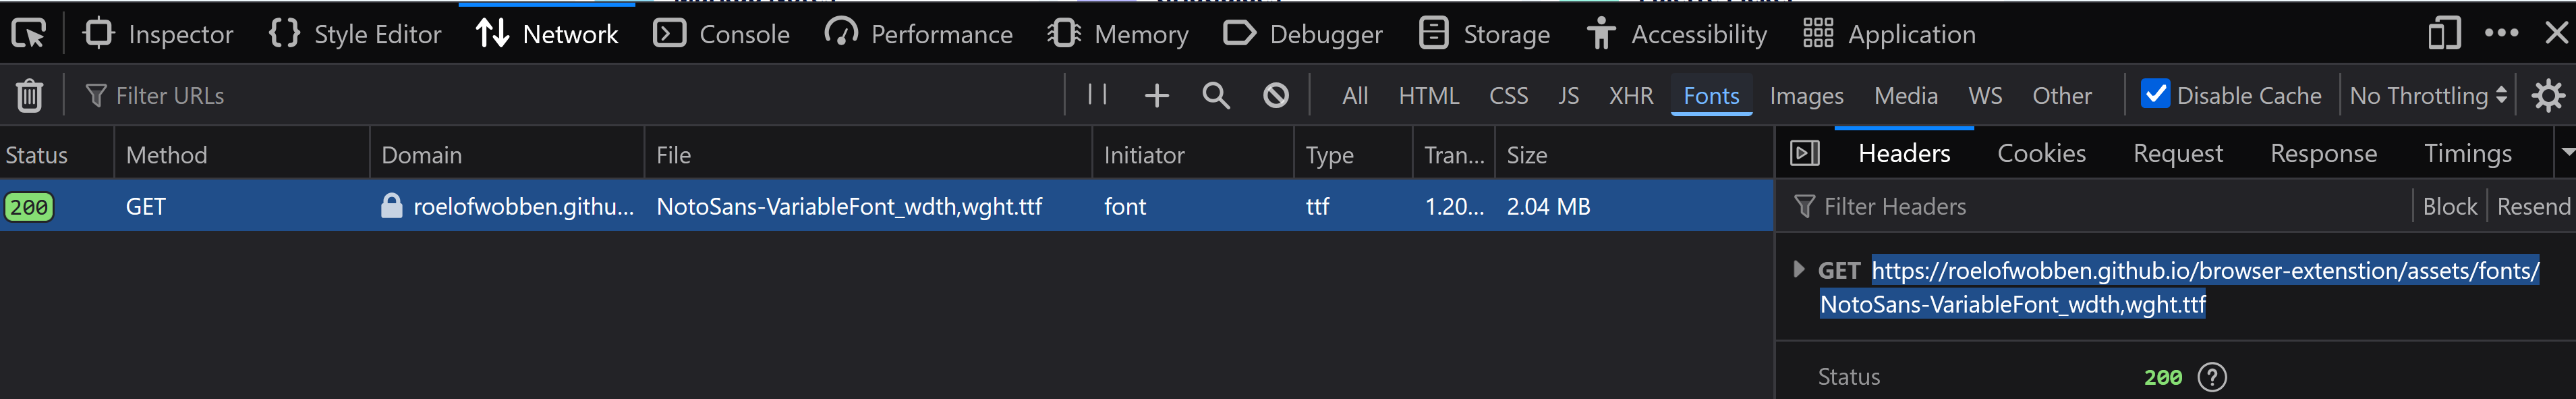Uncheck the Disable Cache checkbox

coord(2155,95)
